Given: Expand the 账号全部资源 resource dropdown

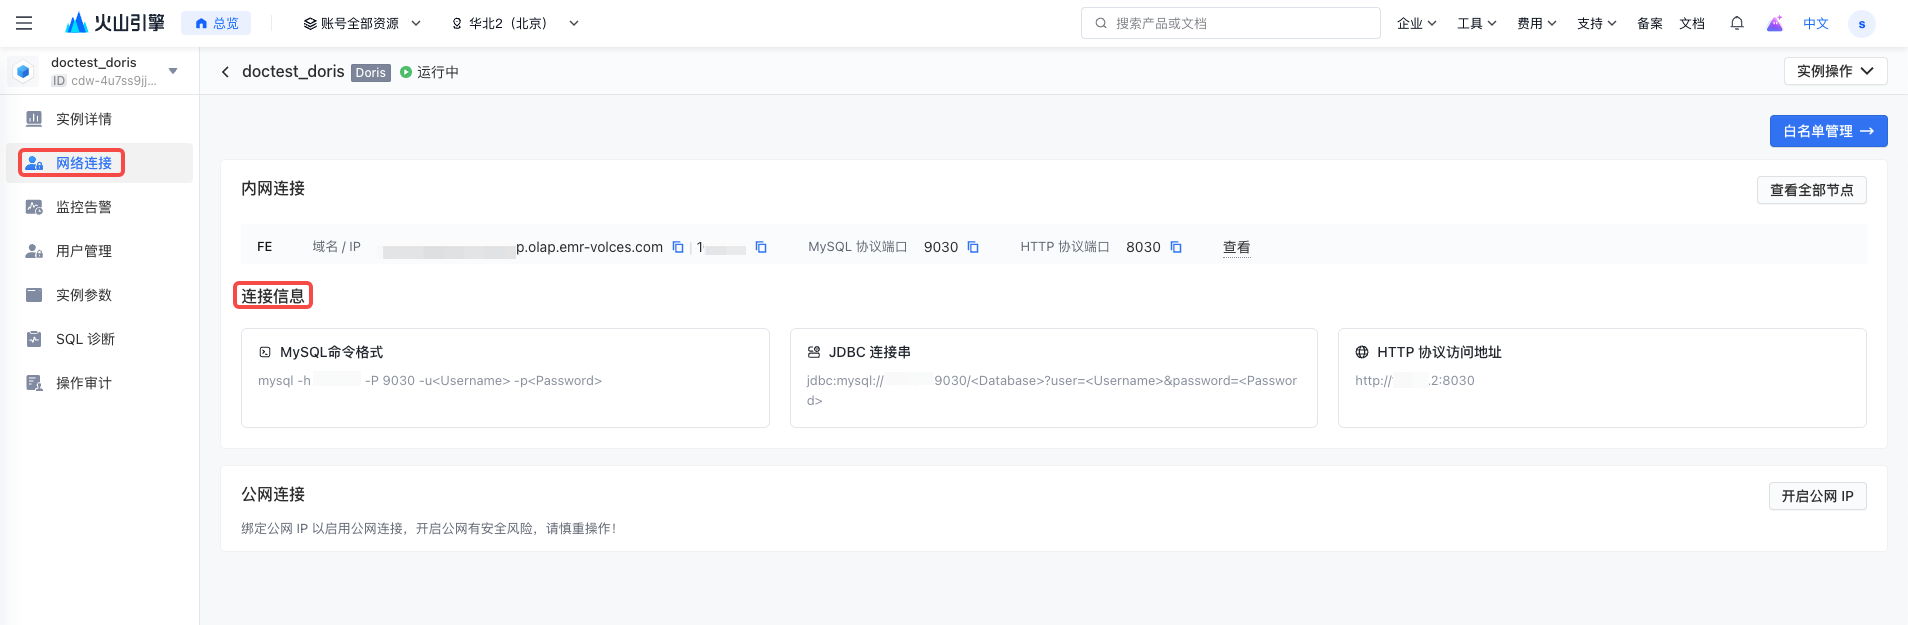Looking at the screenshot, I should point(362,23).
